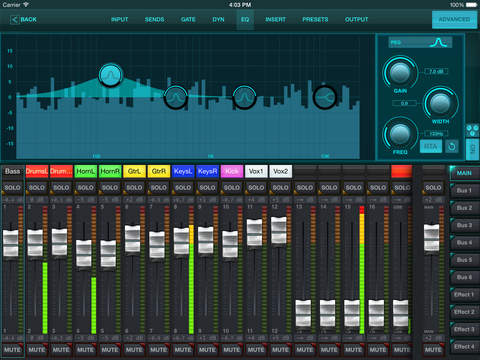Switch to the GATE tab
480x360 pixels.
[188, 20]
